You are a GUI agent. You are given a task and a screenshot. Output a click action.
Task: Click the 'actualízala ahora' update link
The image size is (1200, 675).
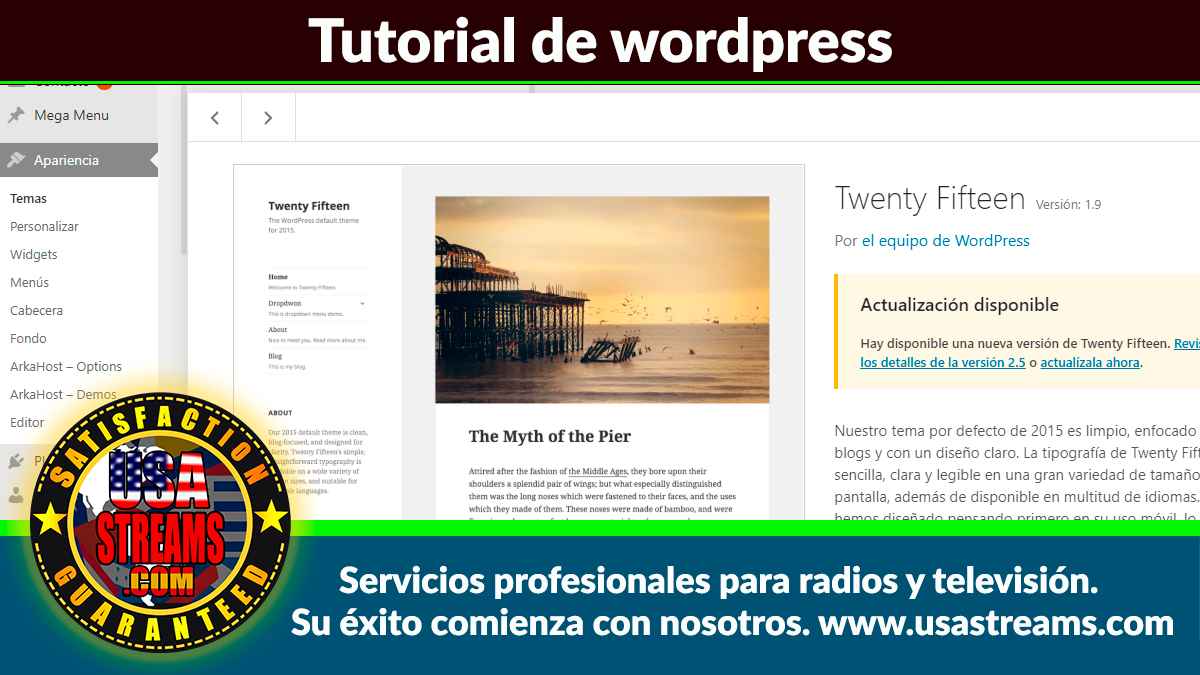click(x=1090, y=363)
